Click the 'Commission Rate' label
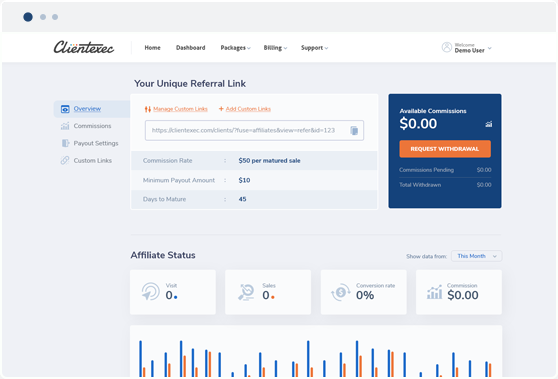Viewport: 558px width, 379px height. click(x=167, y=160)
